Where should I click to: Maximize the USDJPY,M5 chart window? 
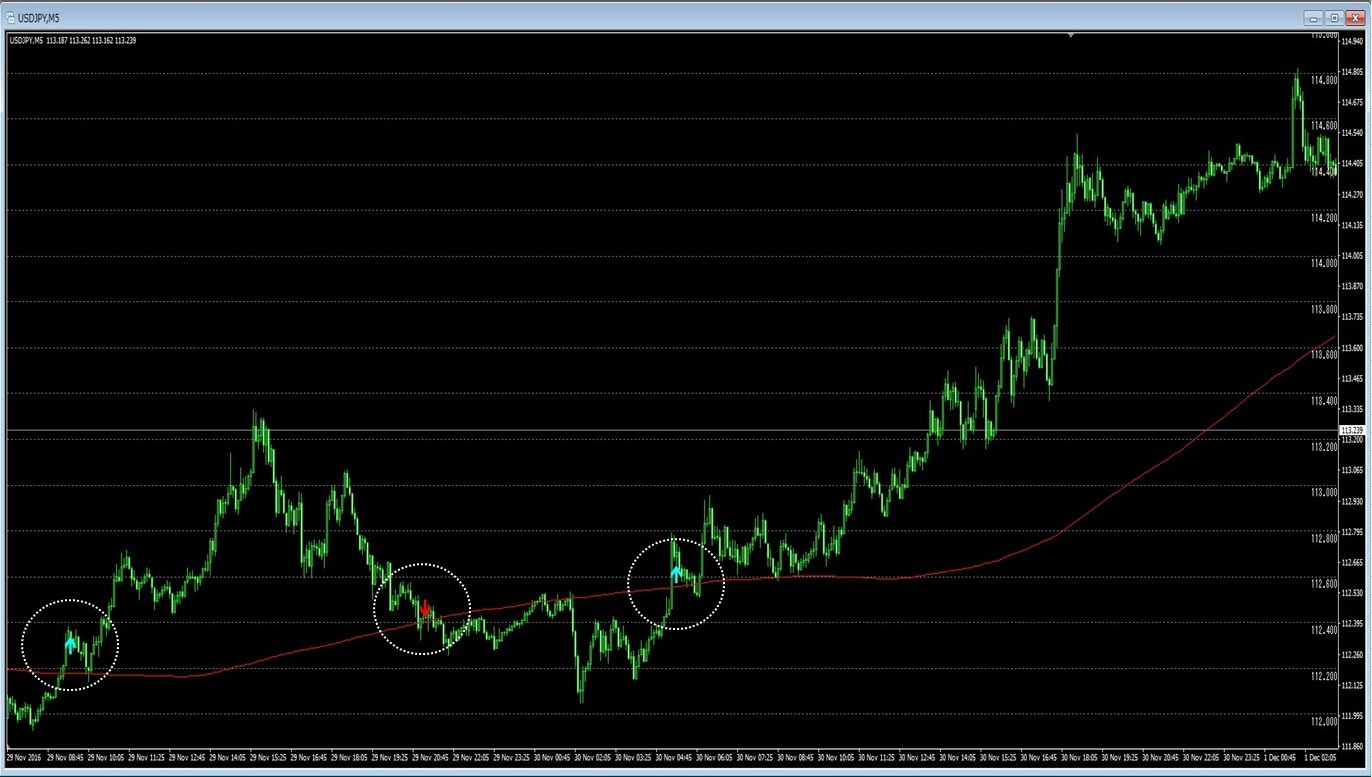(x=1335, y=17)
